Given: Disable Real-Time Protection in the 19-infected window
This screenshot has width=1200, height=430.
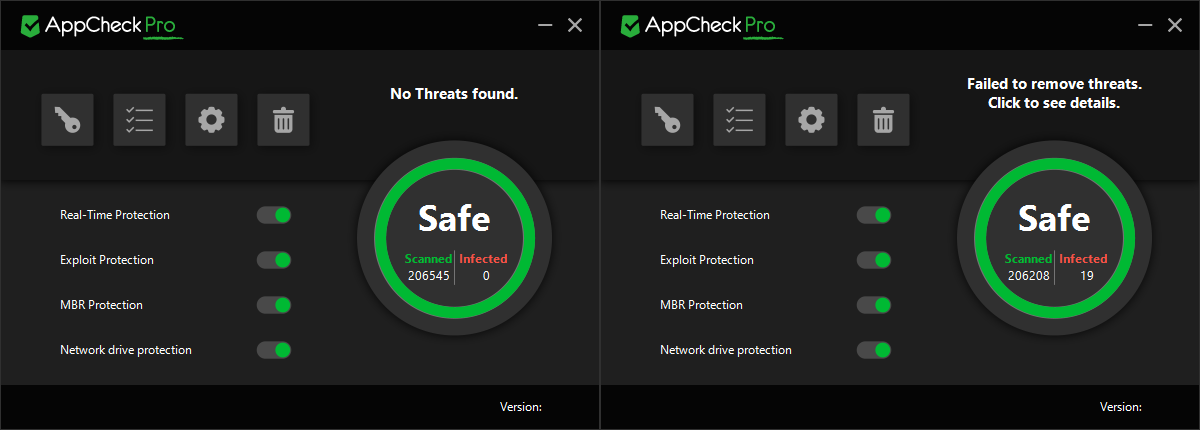Looking at the screenshot, I should pos(874,215).
